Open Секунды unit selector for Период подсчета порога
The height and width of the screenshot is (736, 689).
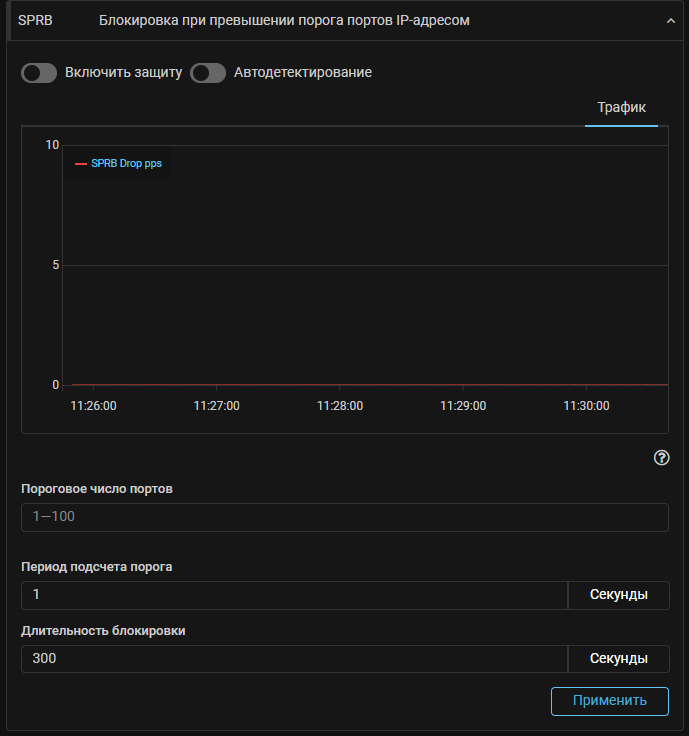[x=618, y=595]
